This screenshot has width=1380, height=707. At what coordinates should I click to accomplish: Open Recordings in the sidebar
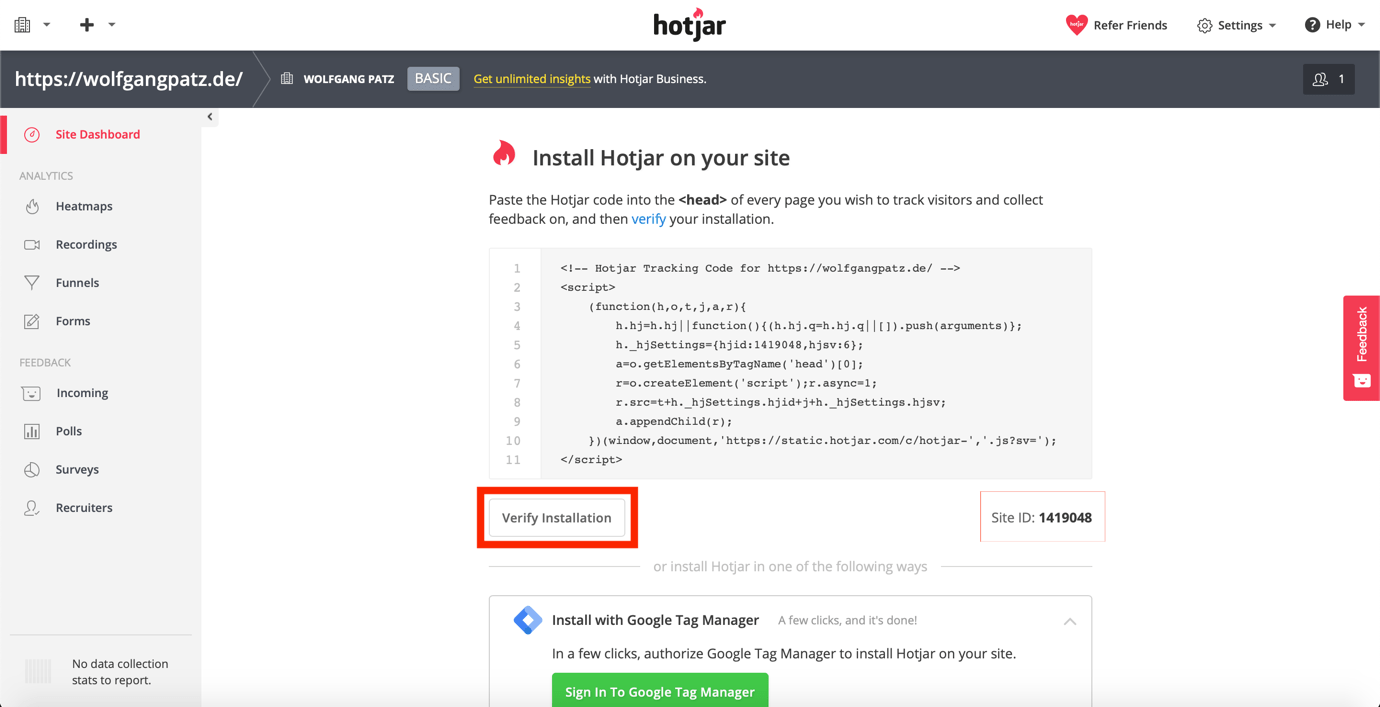coord(86,244)
